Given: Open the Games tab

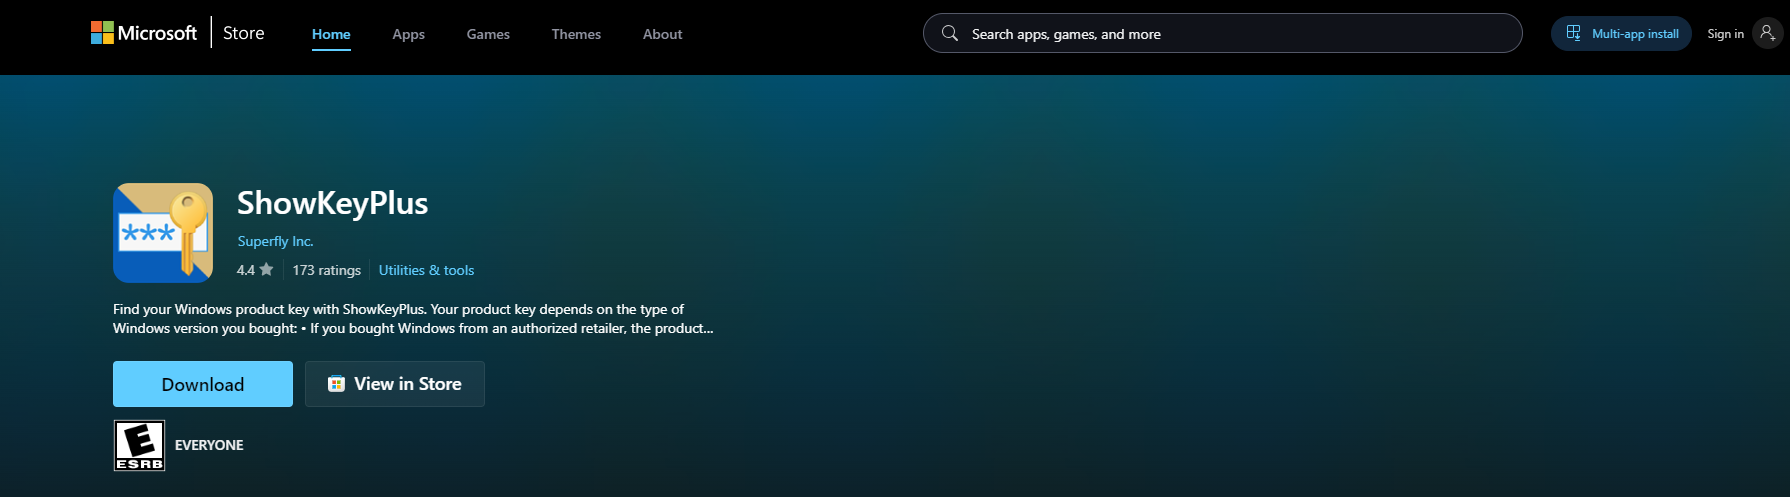Looking at the screenshot, I should tap(488, 34).
